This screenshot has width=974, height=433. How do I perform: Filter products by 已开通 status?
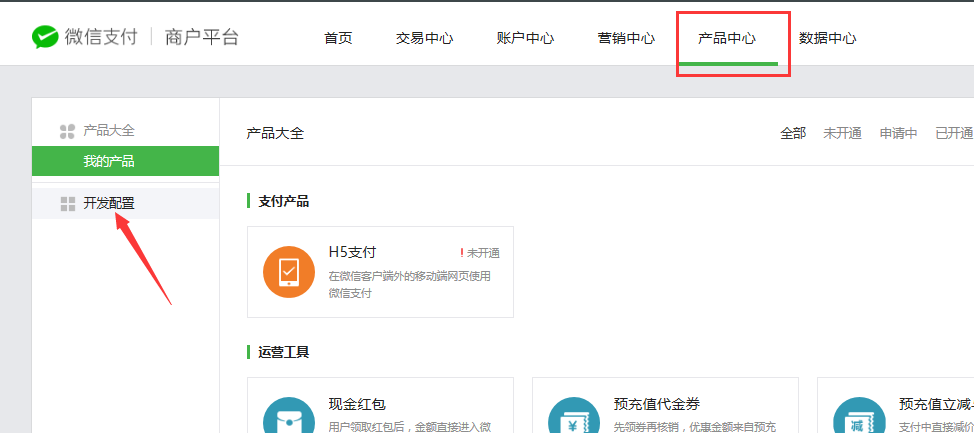click(953, 133)
